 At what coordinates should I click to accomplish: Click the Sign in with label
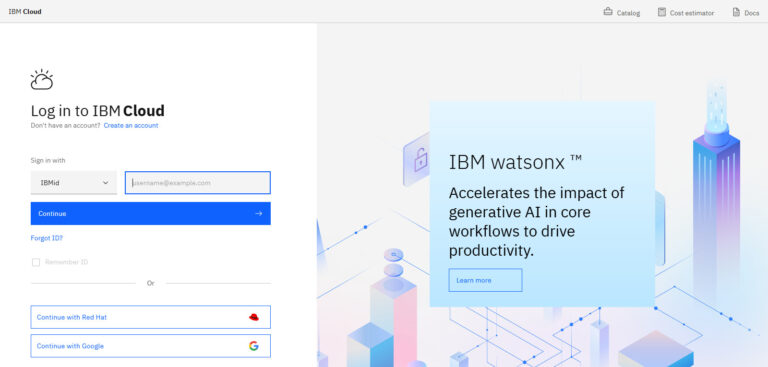pos(48,161)
